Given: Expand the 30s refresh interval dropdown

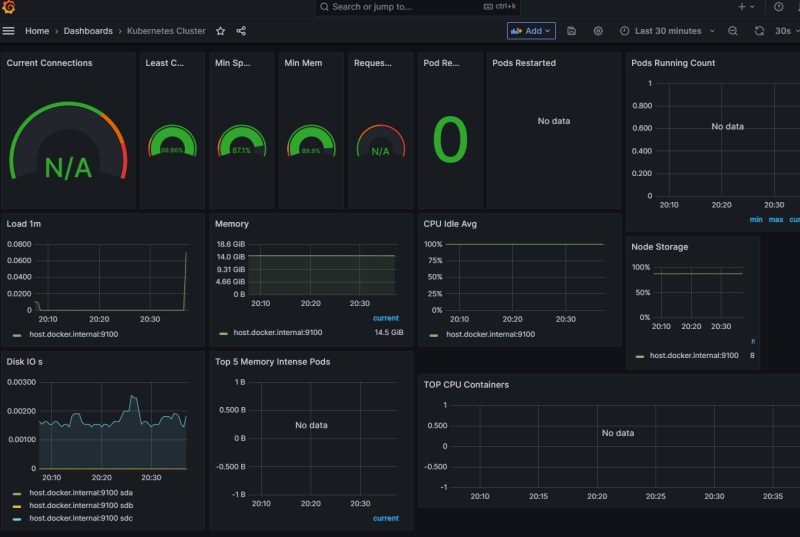Looking at the screenshot, I should pyautogui.click(x=786, y=31).
